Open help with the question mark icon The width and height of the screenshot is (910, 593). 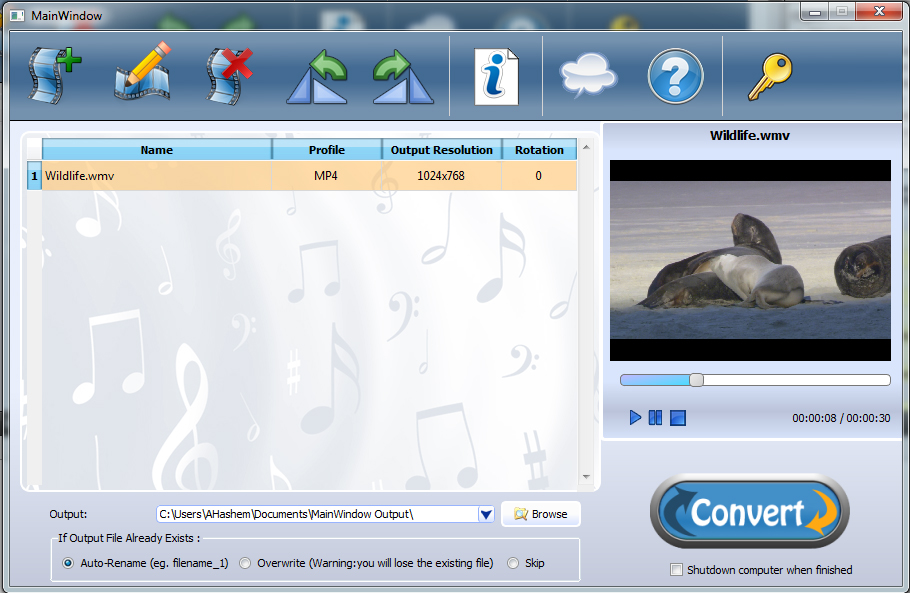tap(676, 76)
